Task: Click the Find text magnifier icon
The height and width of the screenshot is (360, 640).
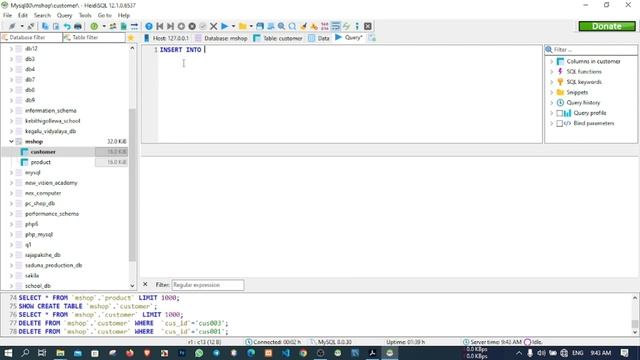Action: click(x=282, y=26)
